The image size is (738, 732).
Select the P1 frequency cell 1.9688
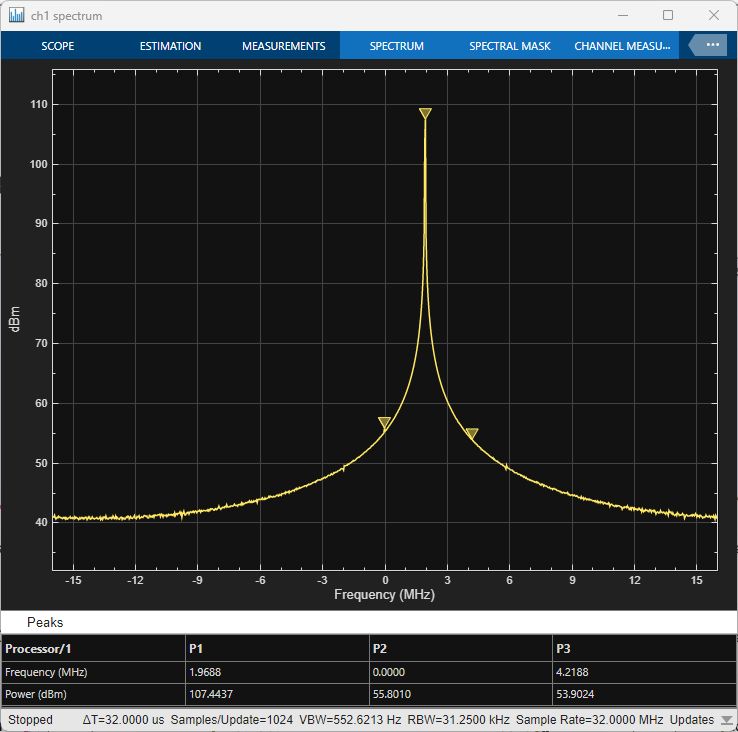207,672
